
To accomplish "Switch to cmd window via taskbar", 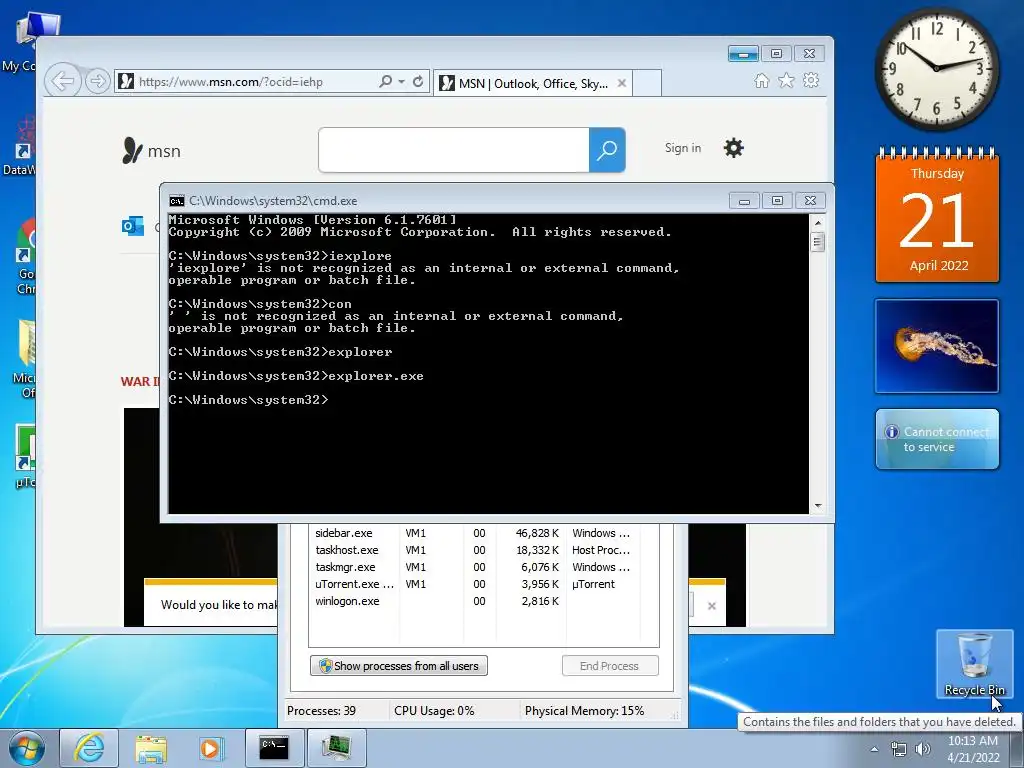I will (274, 748).
